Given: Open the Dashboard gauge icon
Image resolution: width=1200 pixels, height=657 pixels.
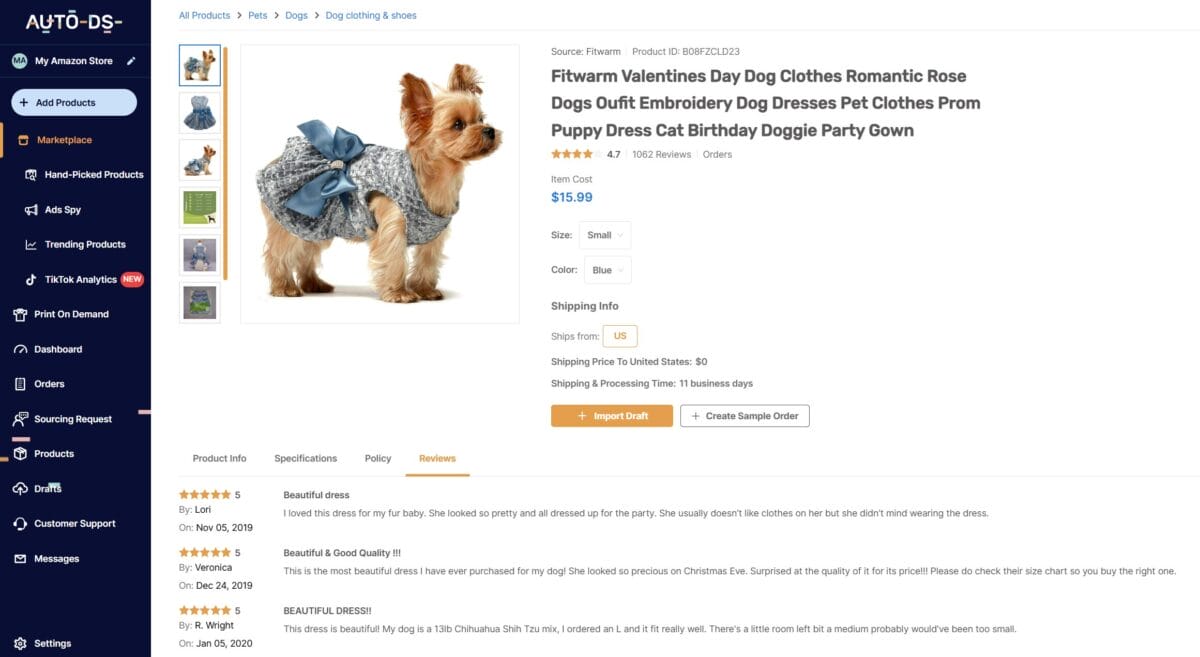Looking at the screenshot, I should [x=20, y=349].
